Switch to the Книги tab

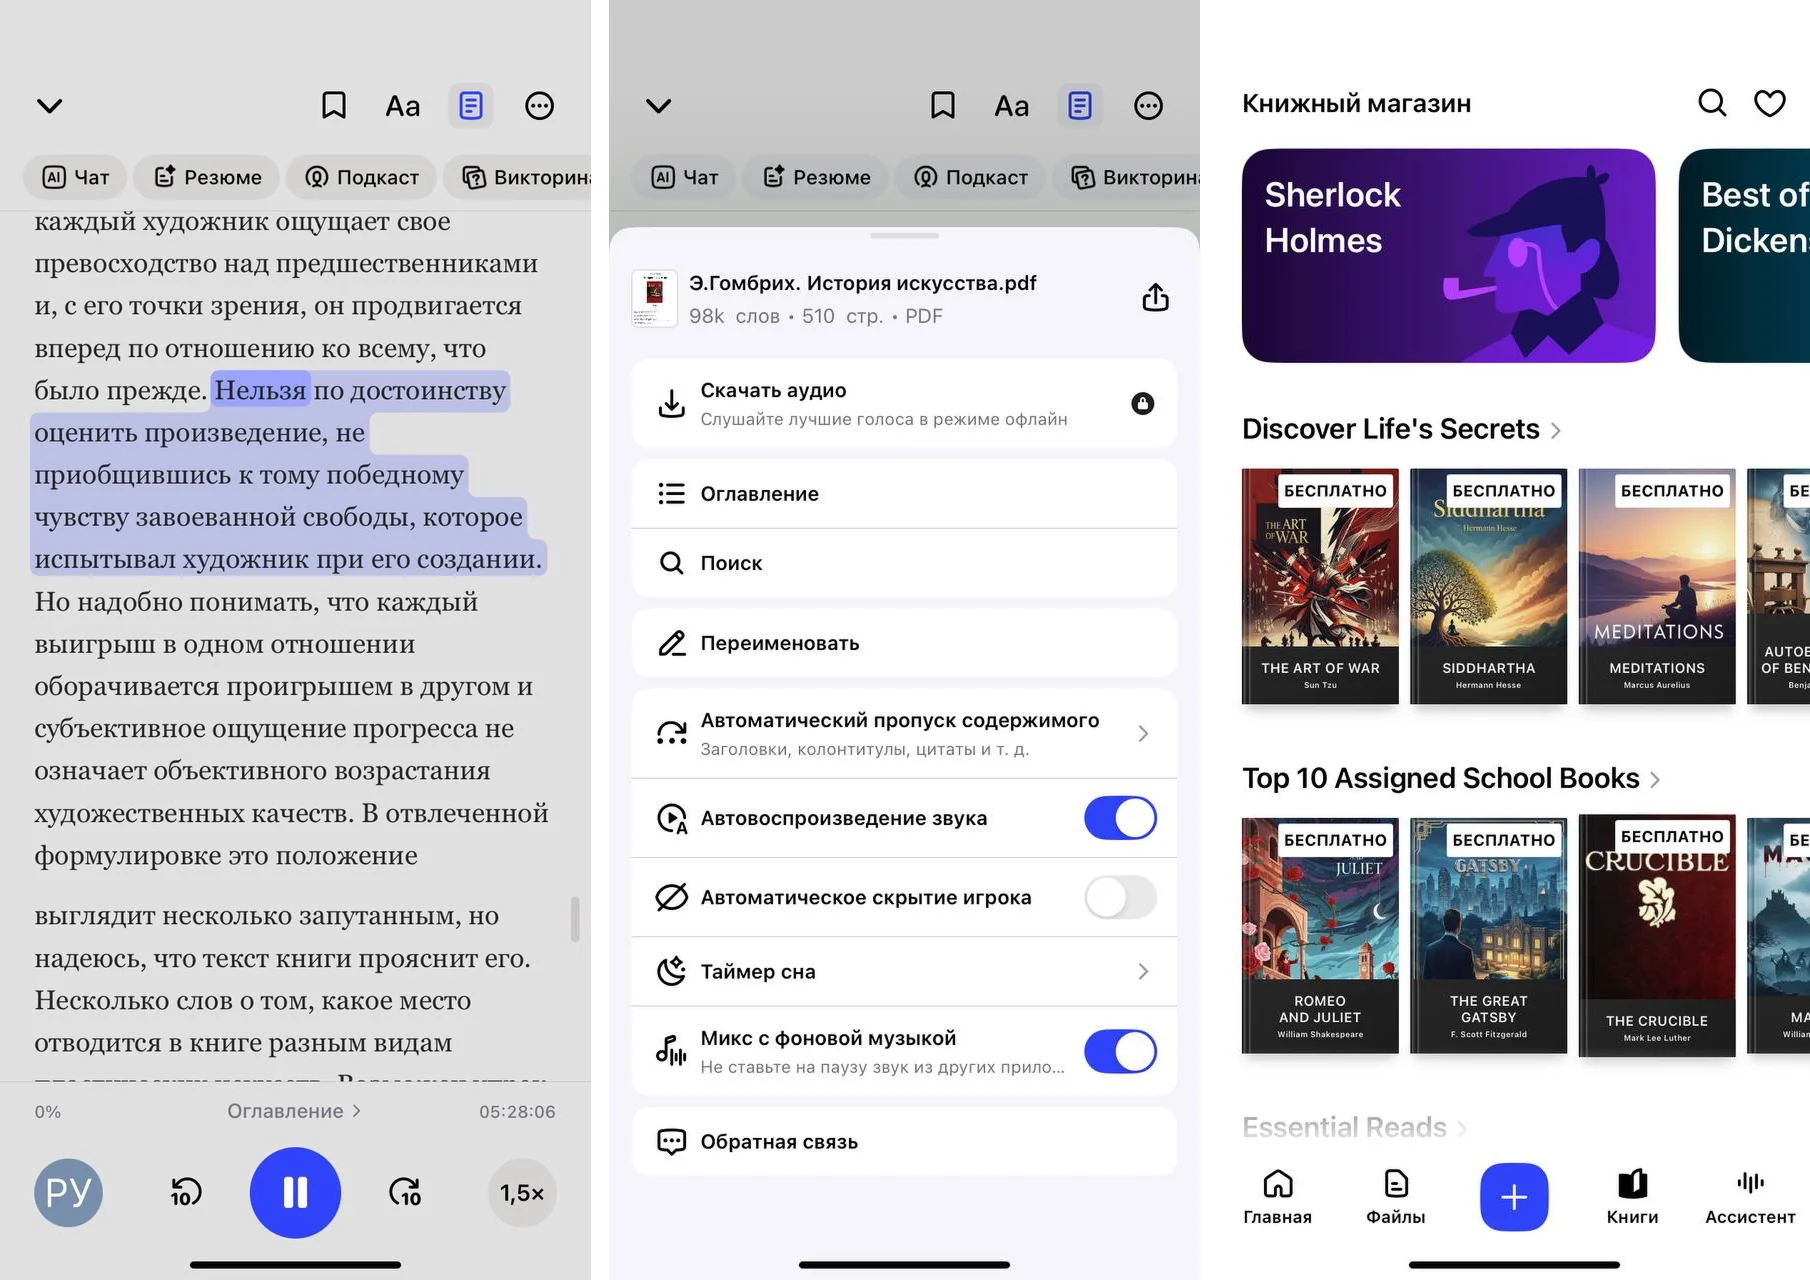coord(1632,1196)
